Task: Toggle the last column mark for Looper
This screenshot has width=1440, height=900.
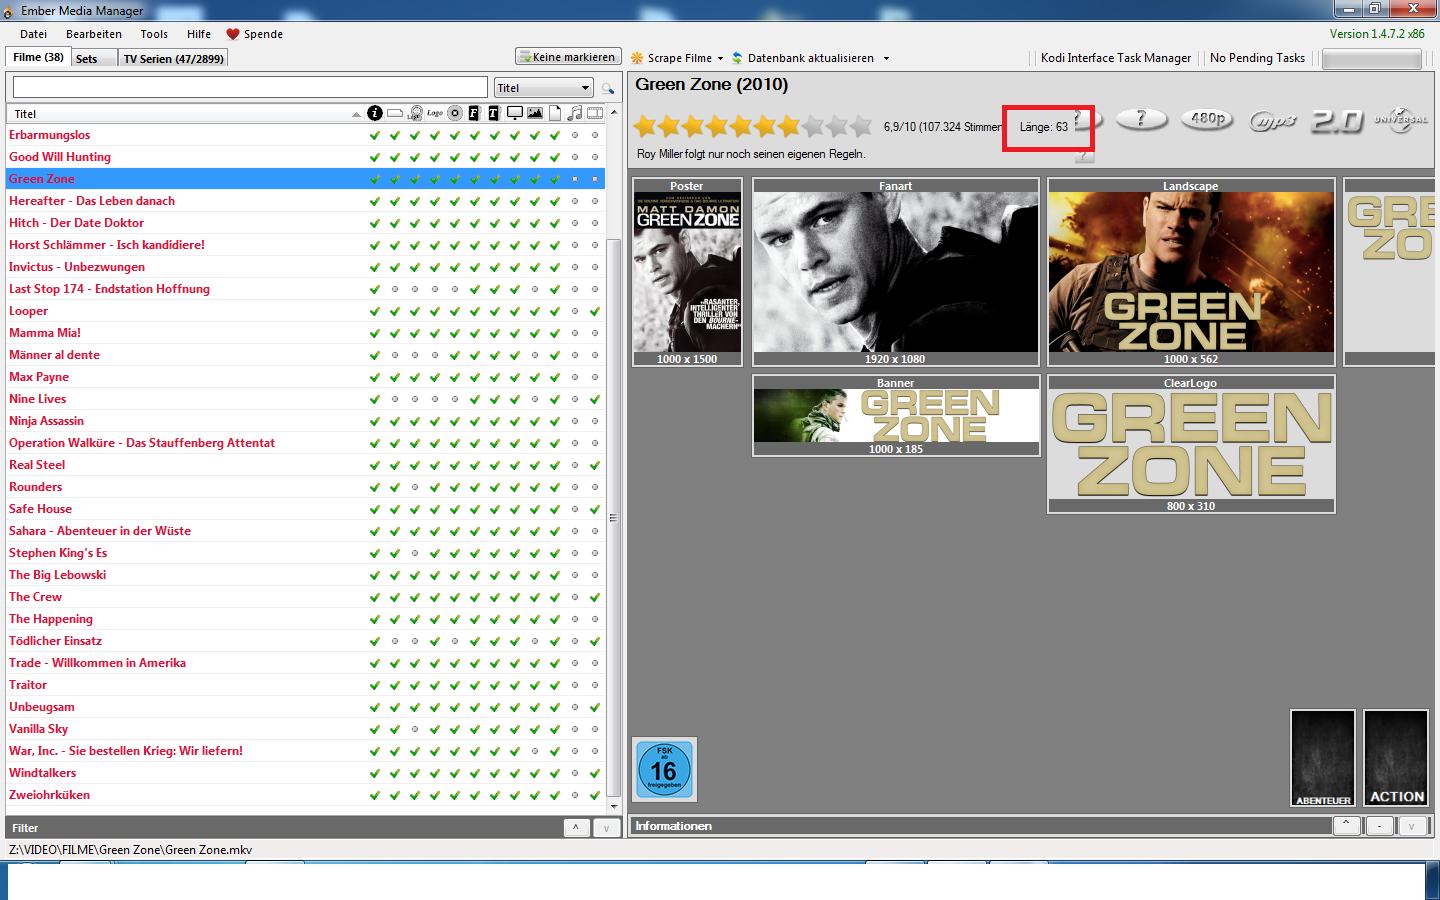Action: (595, 311)
